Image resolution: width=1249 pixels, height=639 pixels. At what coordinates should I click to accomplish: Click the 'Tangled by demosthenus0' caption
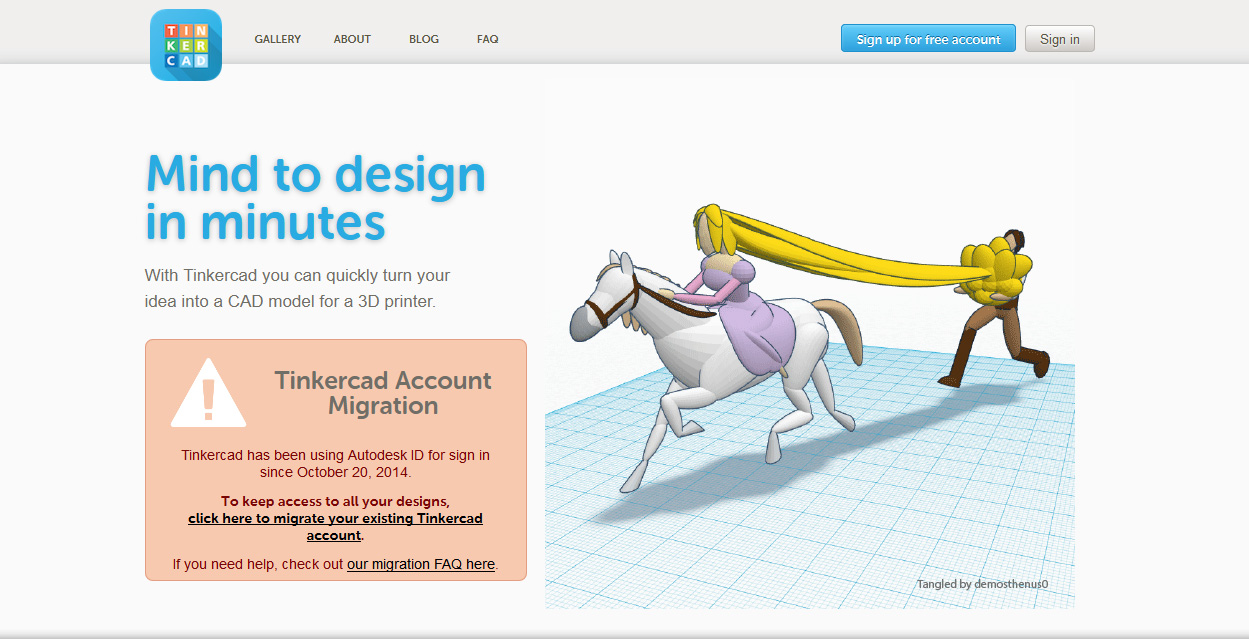point(981,584)
